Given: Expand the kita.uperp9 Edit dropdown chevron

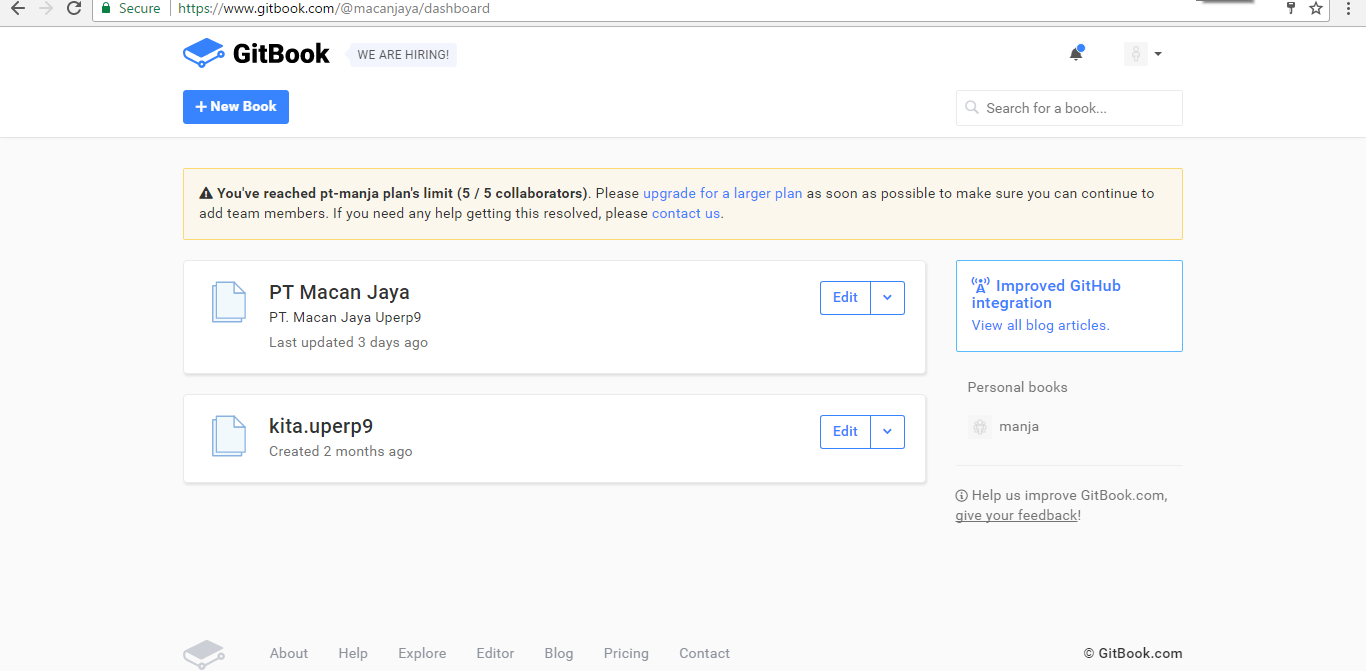Looking at the screenshot, I should click(888, 431).
